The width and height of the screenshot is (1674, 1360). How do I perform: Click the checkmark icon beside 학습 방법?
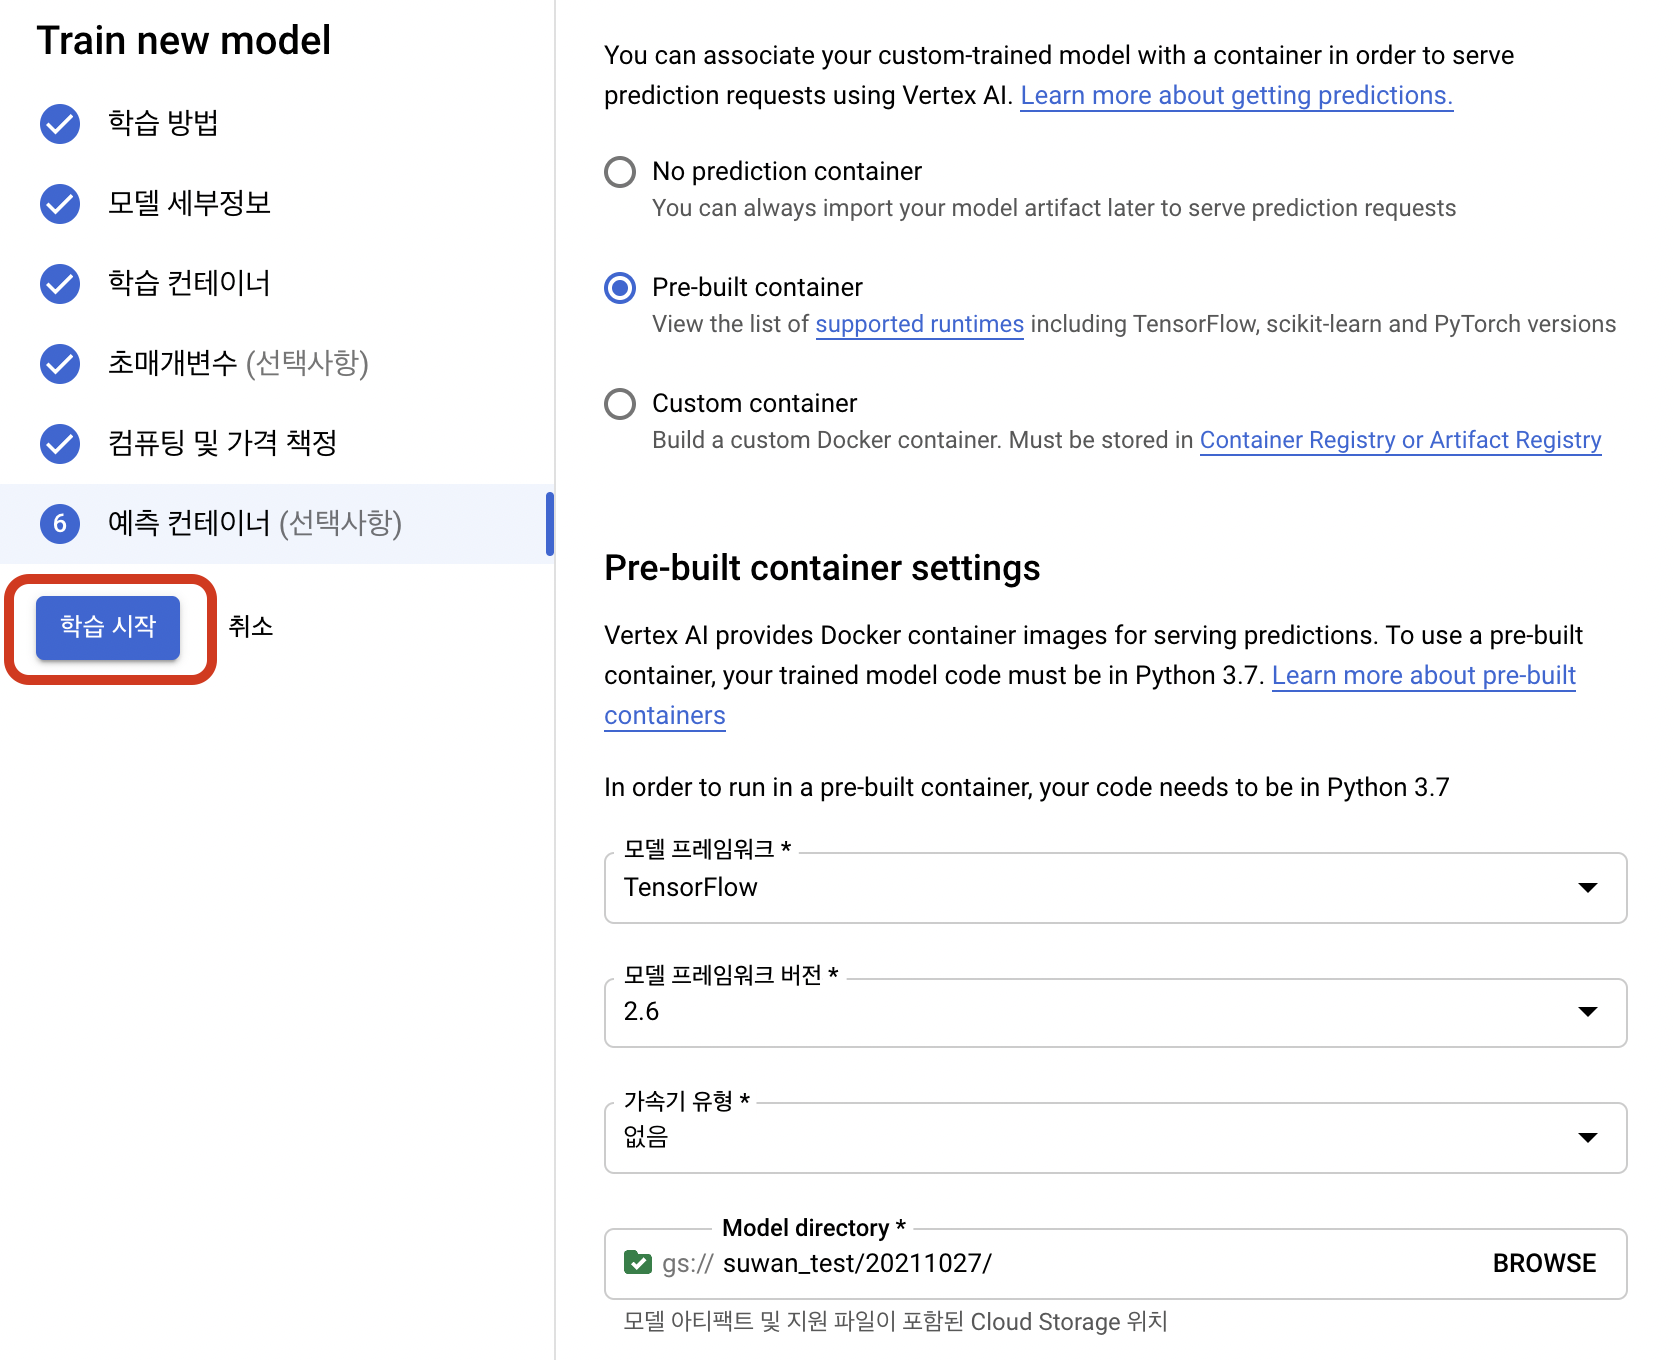60,124
